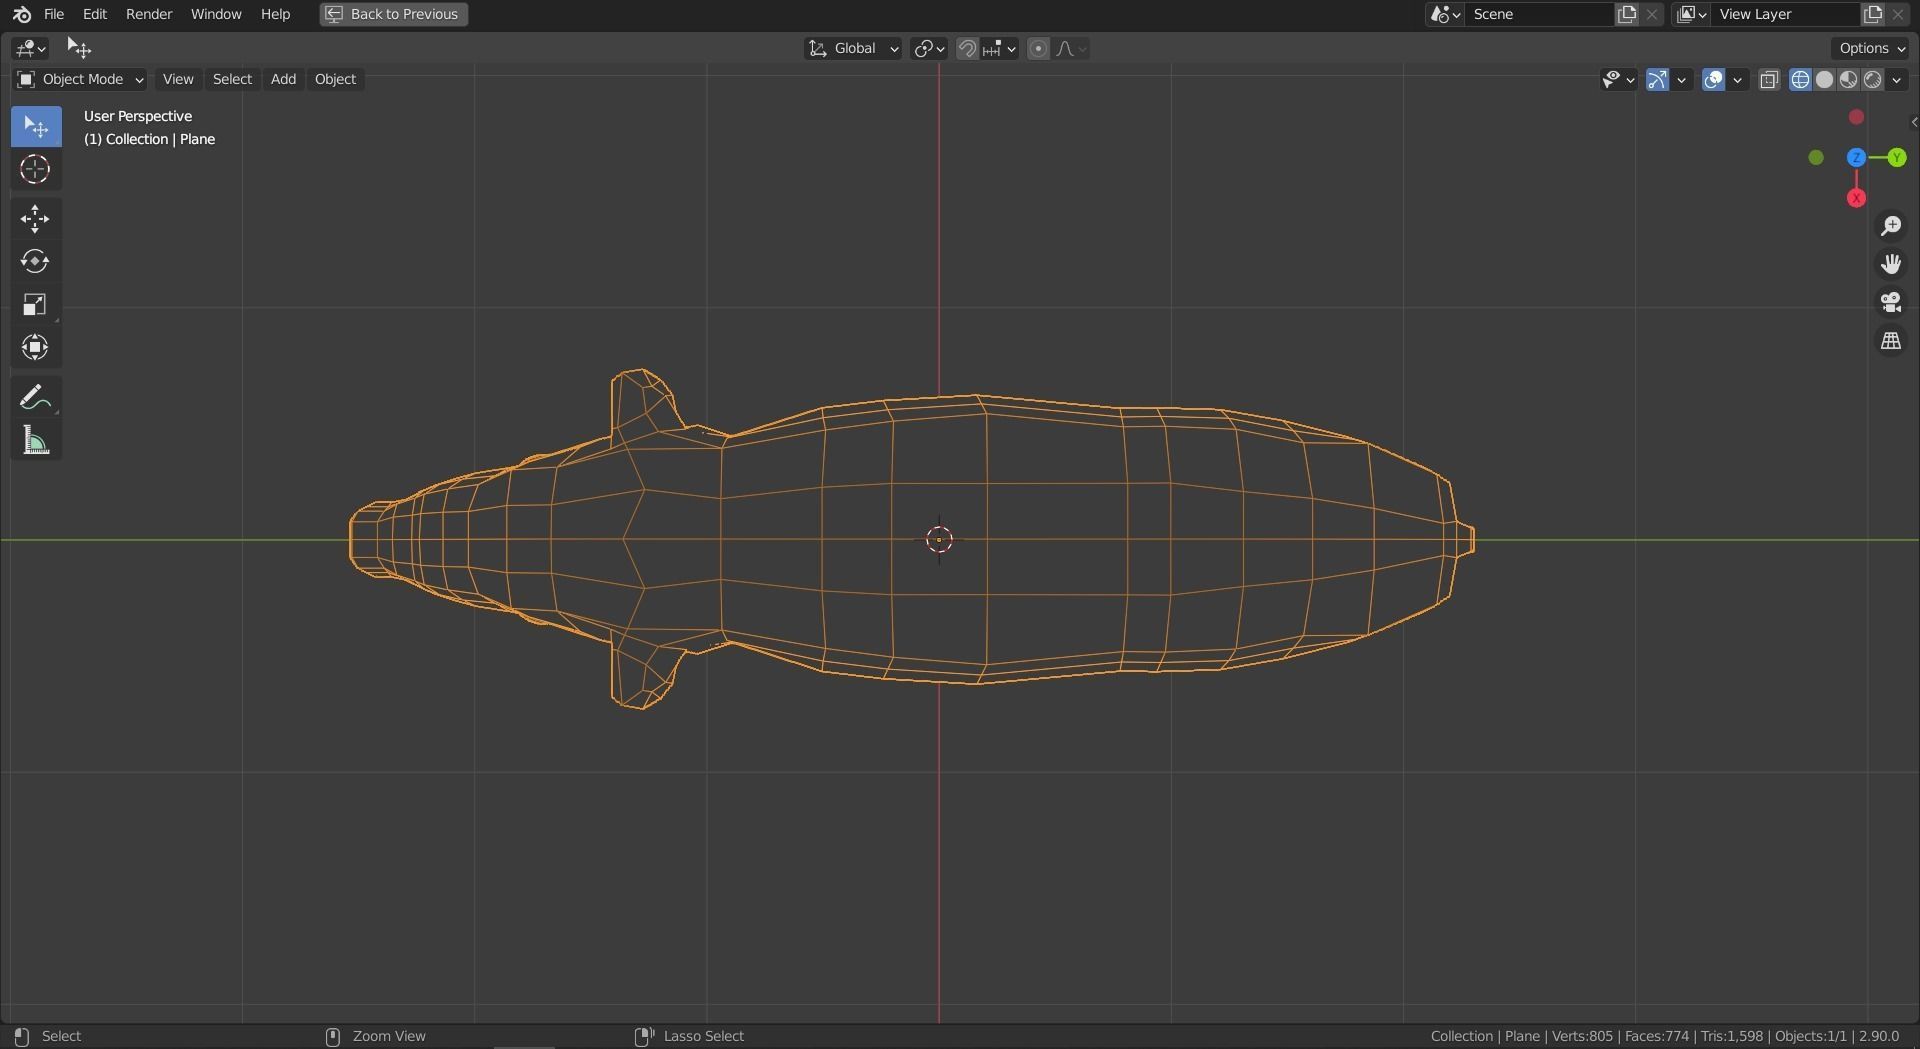Open the viewport View menu
The width and height of the screenshot is (1920, 1049).
pyautogui.click(x=178, y=79)
